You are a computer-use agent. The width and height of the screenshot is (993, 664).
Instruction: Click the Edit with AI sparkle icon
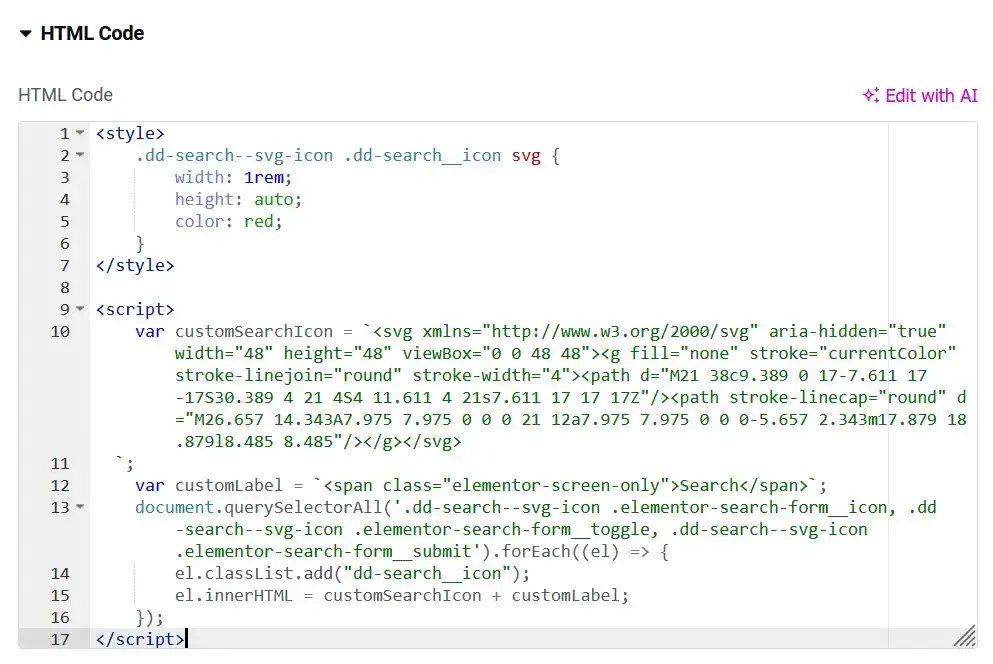tap(871, 95)
